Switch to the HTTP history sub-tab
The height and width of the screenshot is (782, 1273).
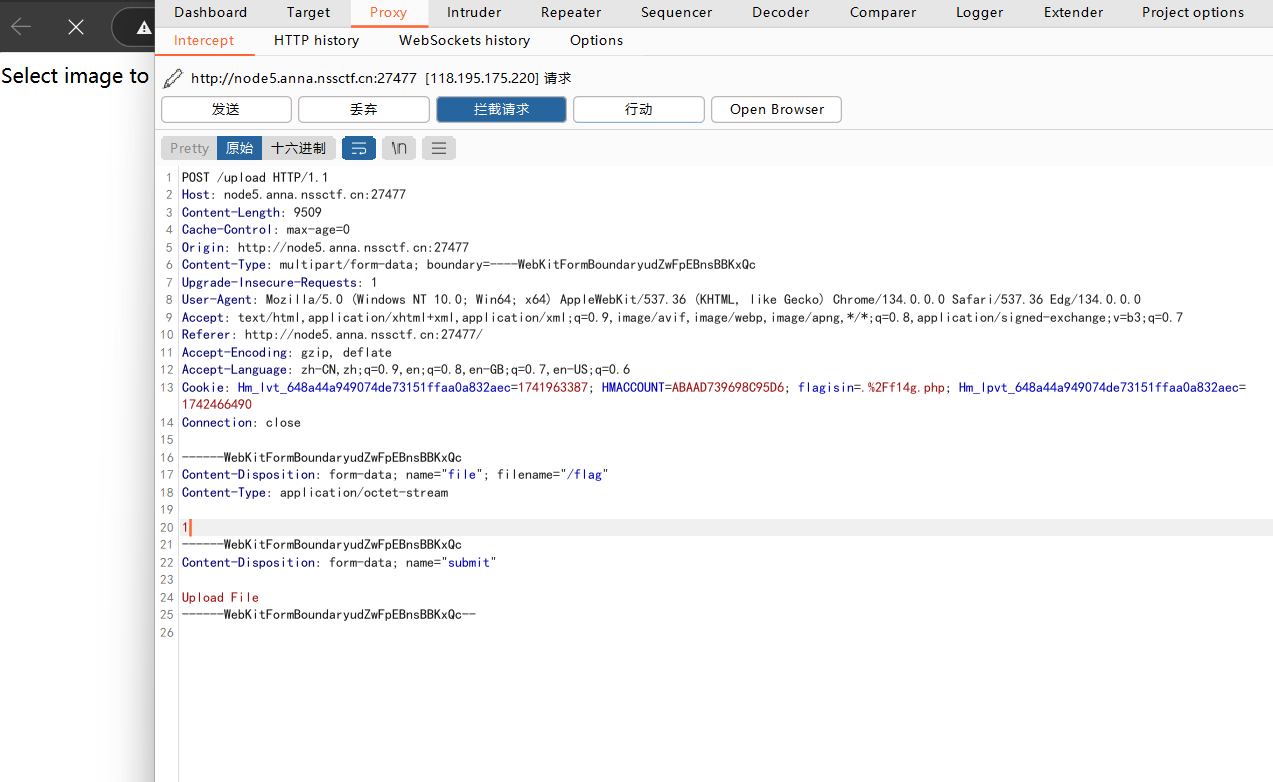click(316, 41)
